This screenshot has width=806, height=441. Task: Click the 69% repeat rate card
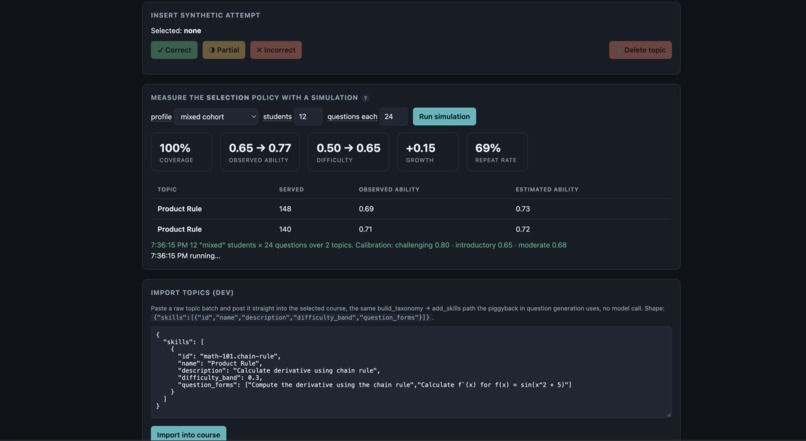pos(497,152)
